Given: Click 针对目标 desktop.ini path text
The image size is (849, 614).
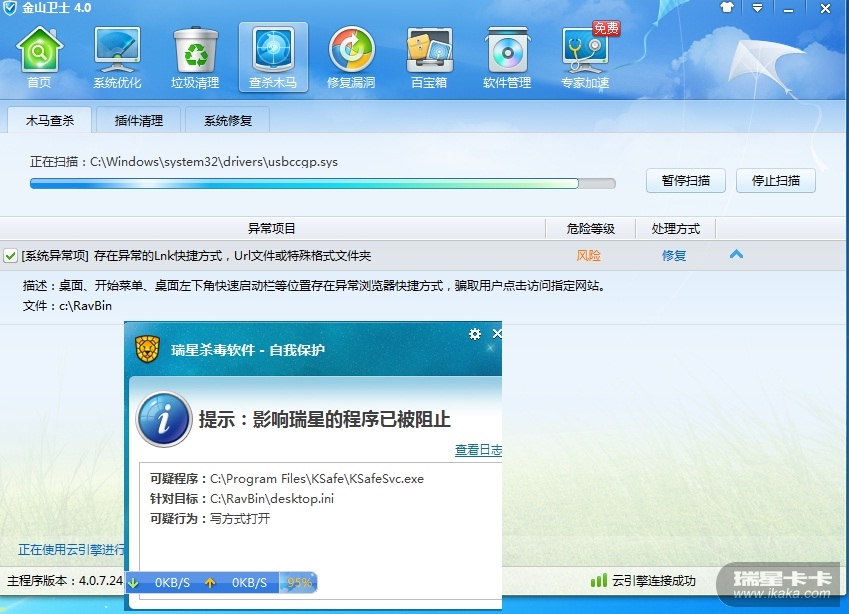Looking at the screenshot, I should pos(272,499).
